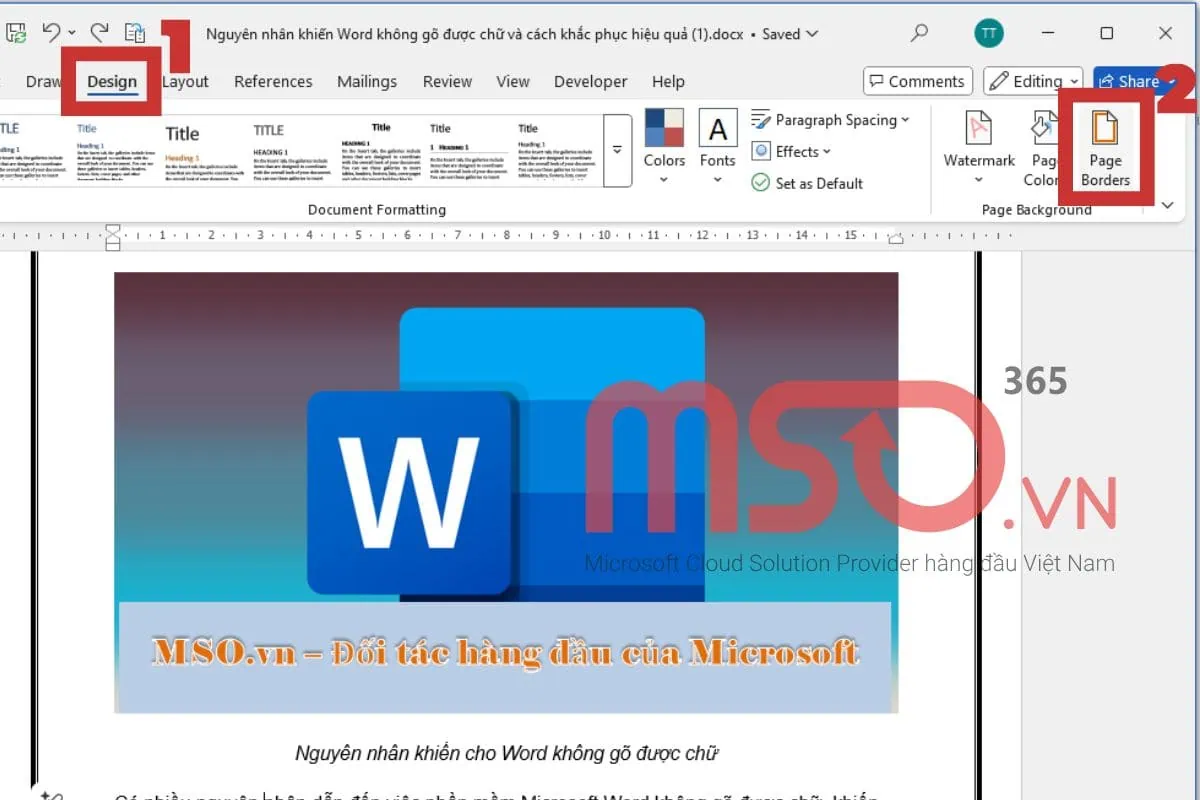Redo the last action
The width and height of the screenshot is (1200, 800).
click(97, 32)
